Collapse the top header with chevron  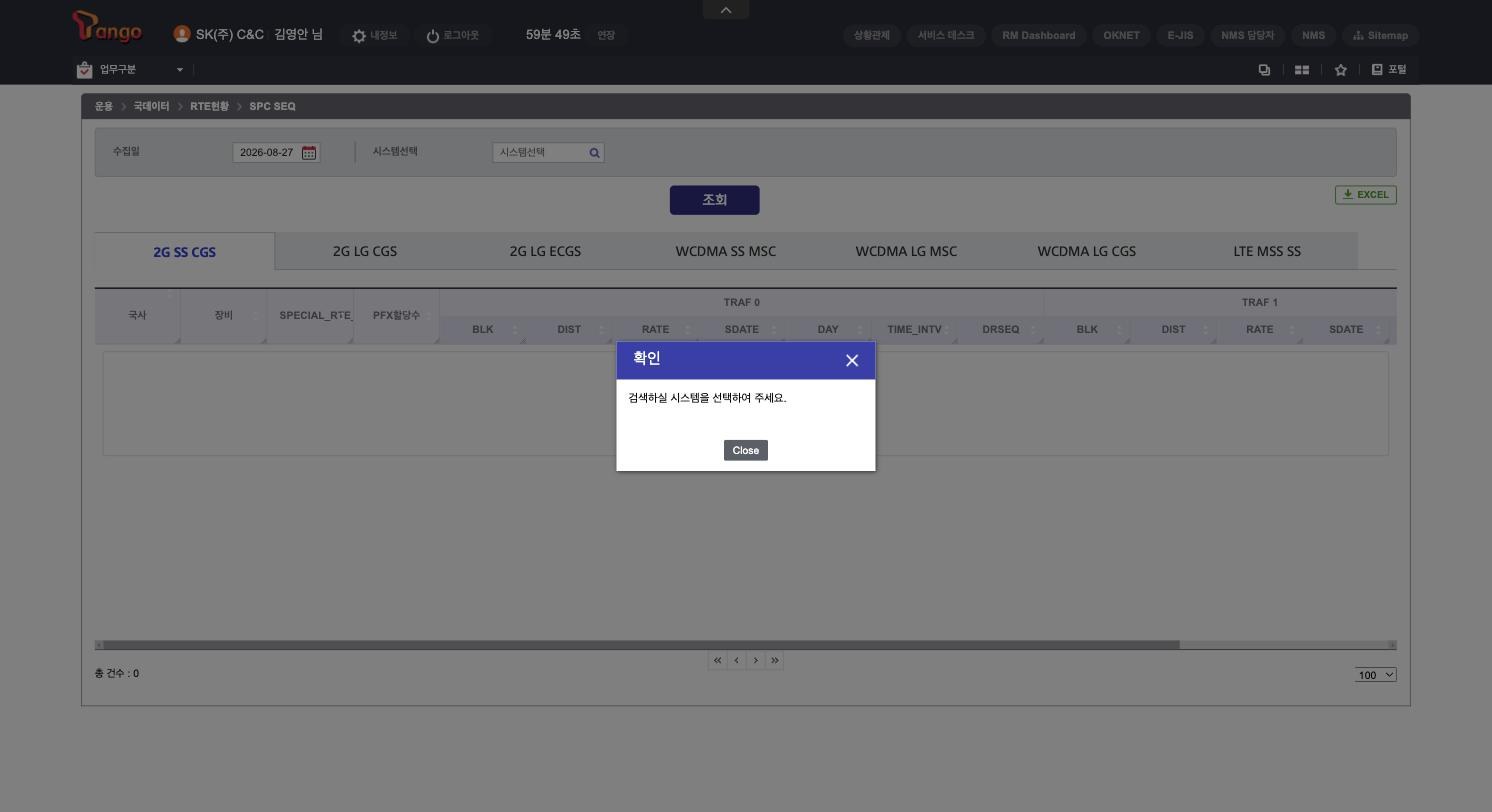click(726, 10)
